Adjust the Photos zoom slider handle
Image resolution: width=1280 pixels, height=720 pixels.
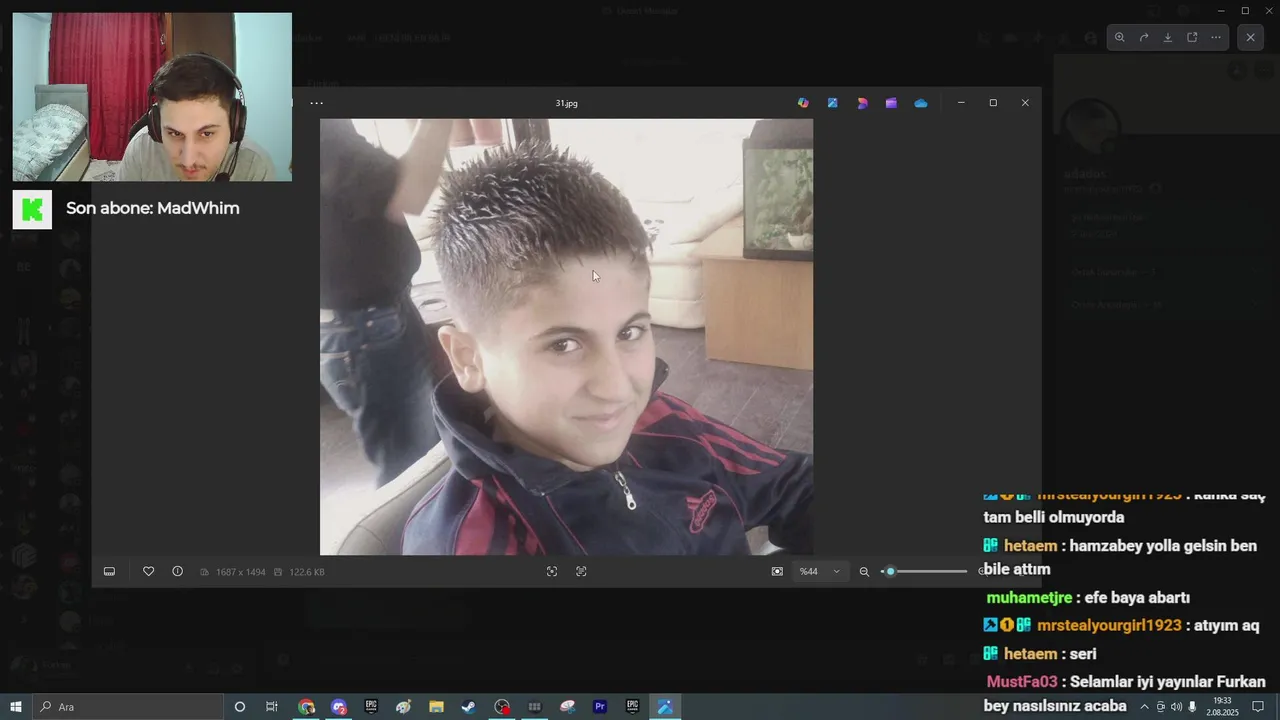pos(890,571)
